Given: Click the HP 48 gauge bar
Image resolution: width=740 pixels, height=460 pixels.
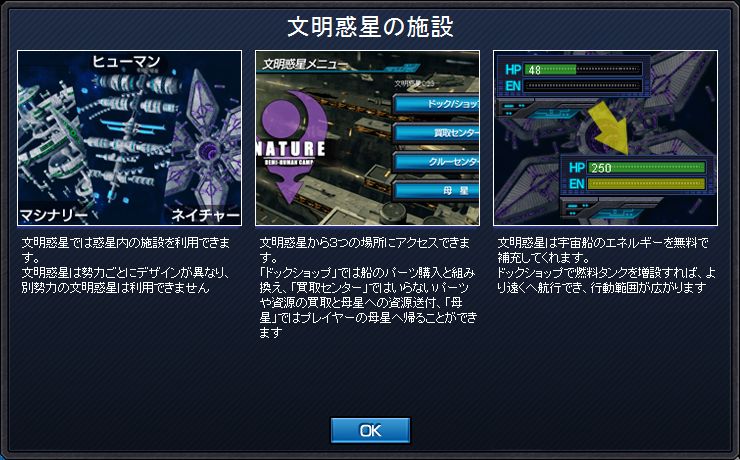Looking at the screenshot, I should click(583, 70).
